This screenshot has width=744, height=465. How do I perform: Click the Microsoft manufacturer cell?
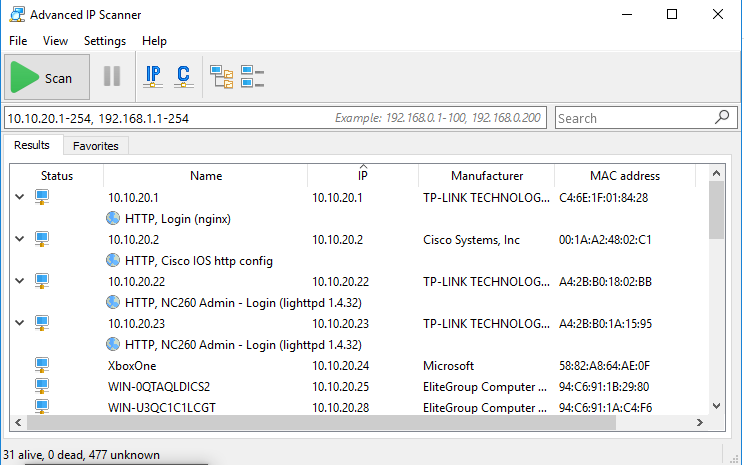point(448,365)
